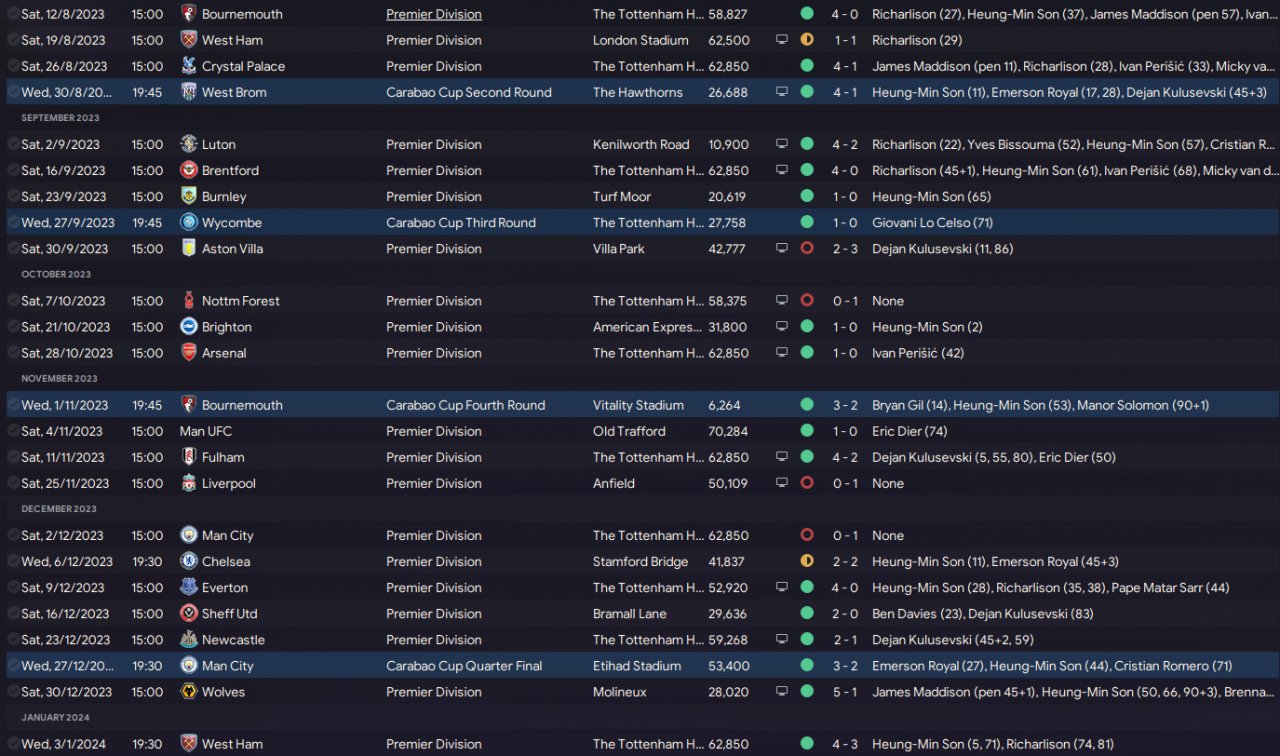
Task: Click the green win indicator on the Burnley row
Action: [807, 196]
